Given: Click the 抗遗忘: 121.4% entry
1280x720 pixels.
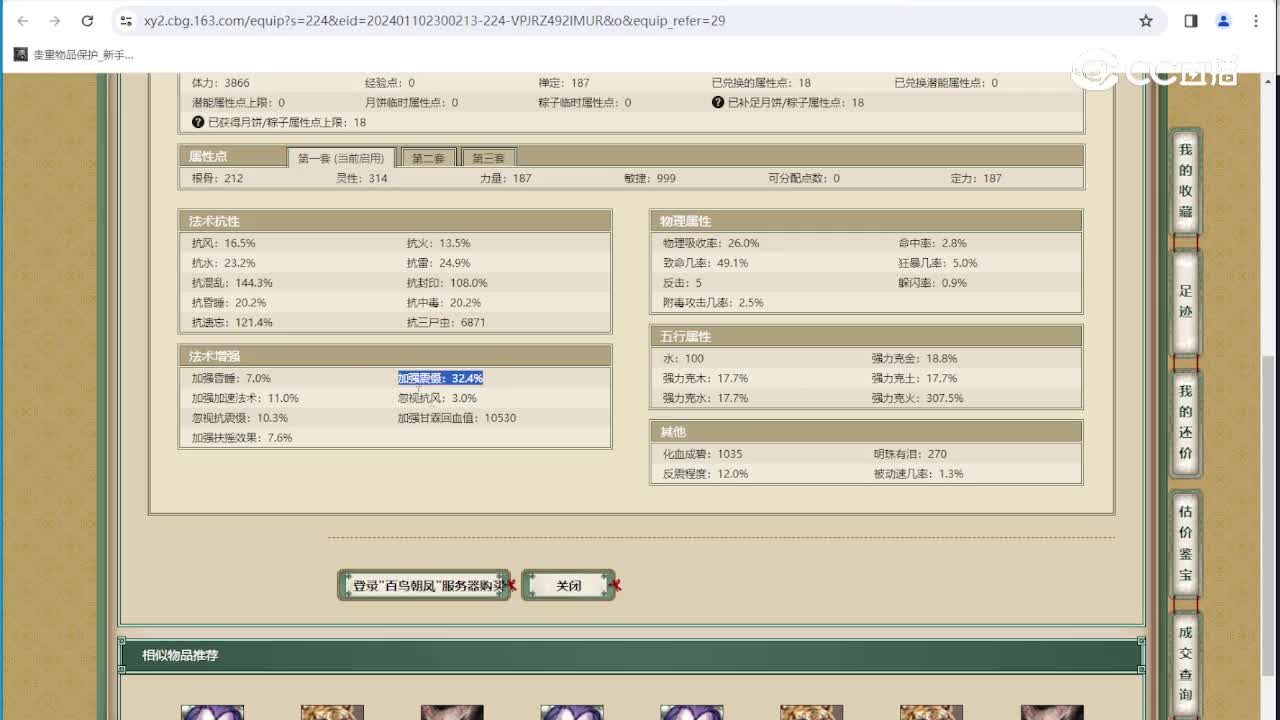Looking at the screenshot, I should [x=232, y=322].
